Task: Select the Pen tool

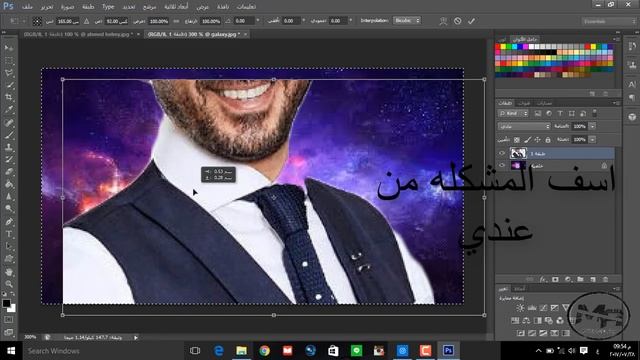Action: (x=9, y=222)
